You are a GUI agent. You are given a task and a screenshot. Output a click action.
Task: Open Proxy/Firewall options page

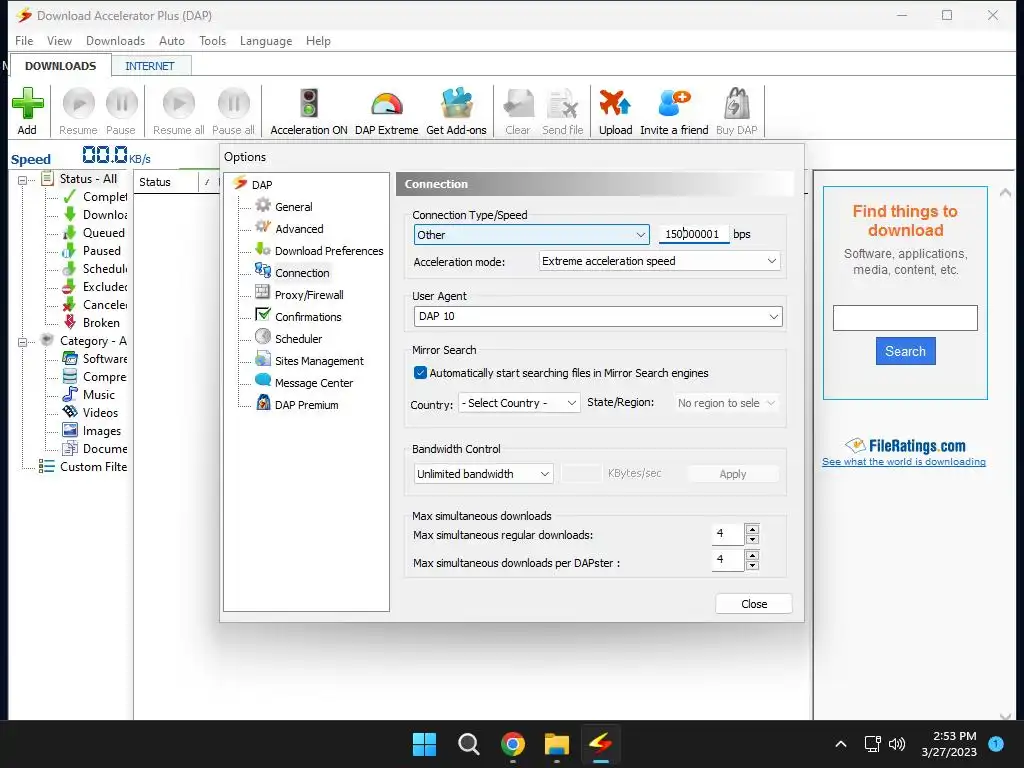309,295
